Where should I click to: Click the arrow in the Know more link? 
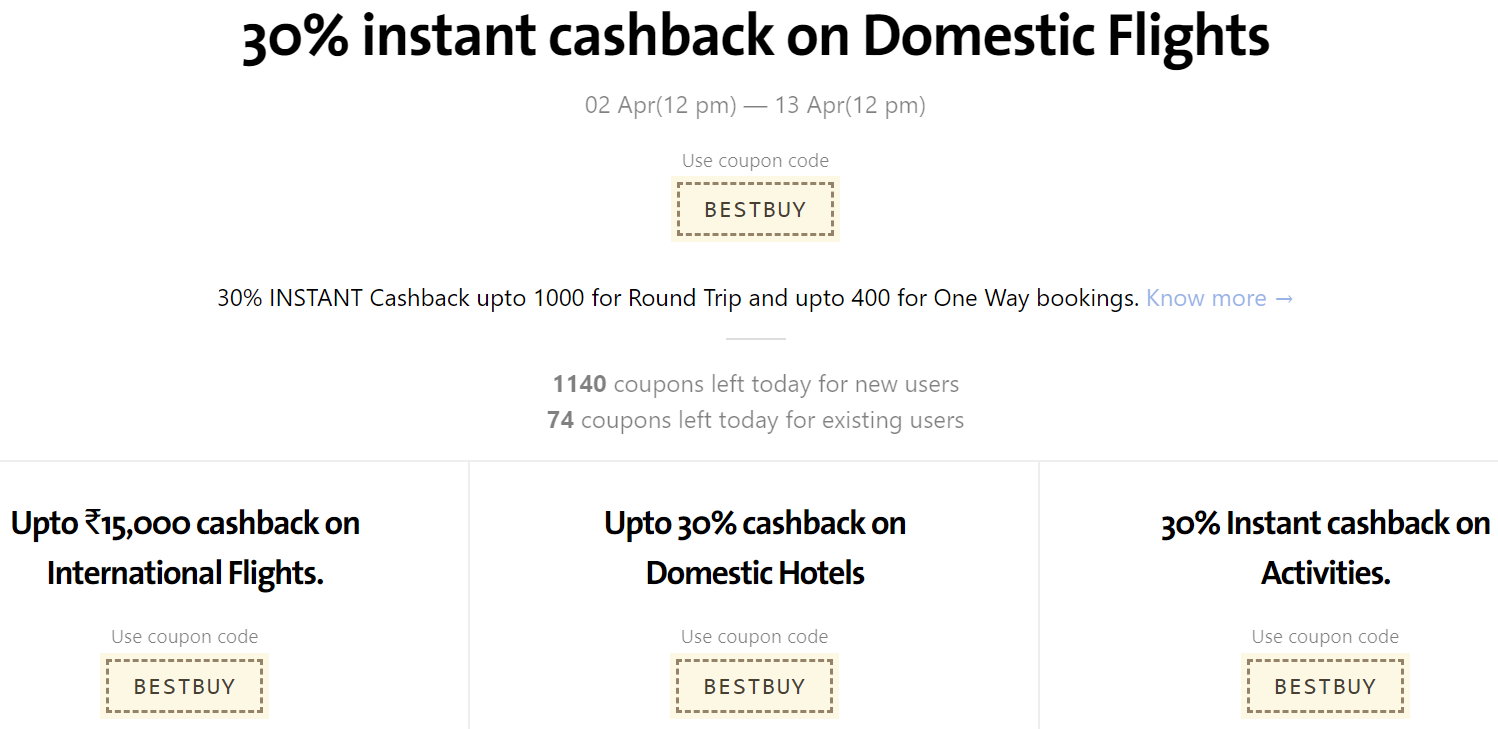point(1285,297)
